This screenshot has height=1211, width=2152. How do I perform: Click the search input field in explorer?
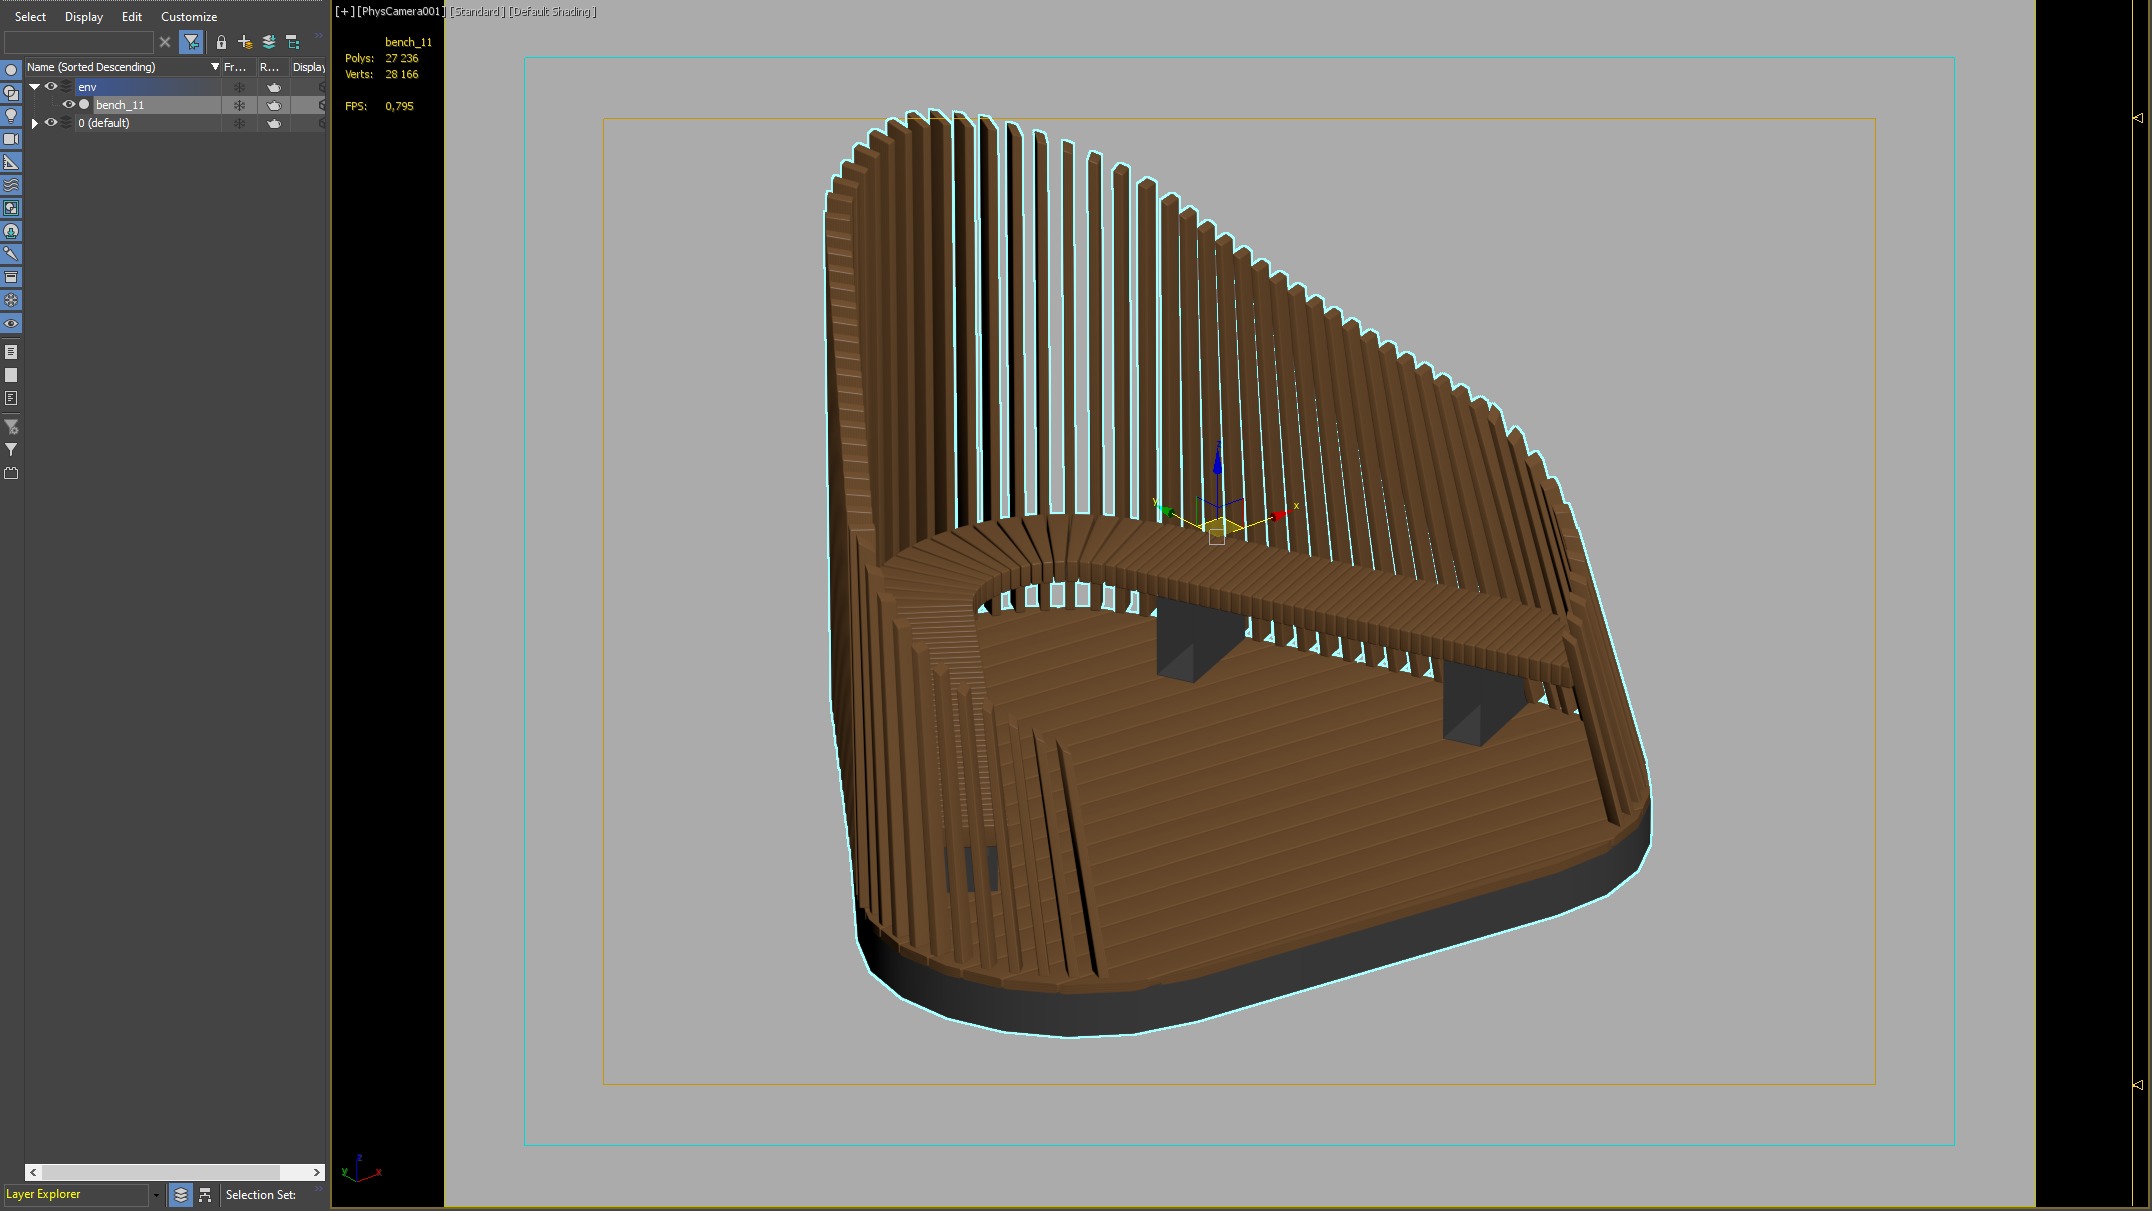pos(78,42)
